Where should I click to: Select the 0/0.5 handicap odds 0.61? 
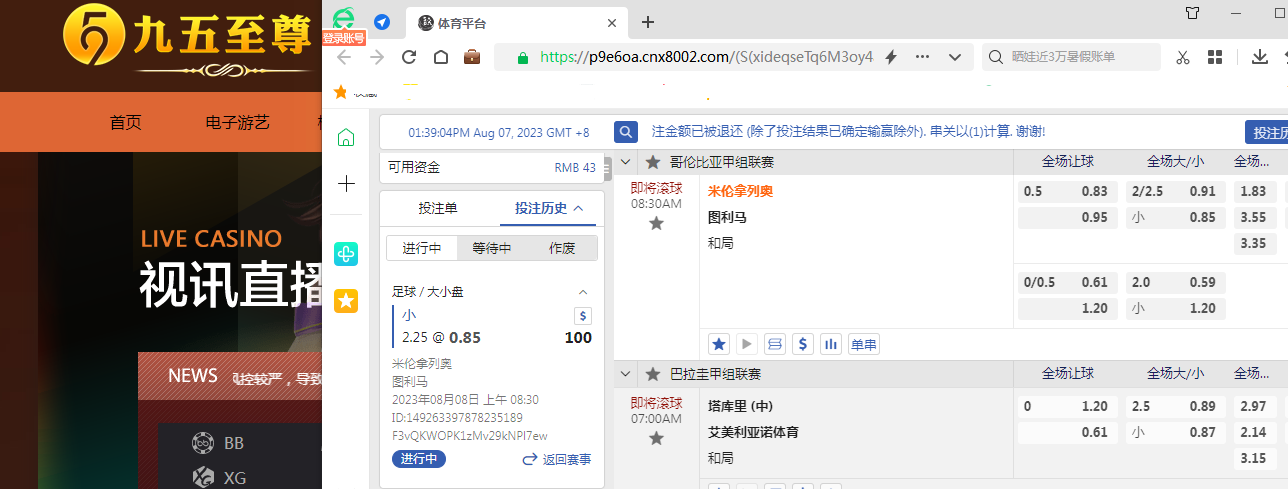pos(1067,282)
